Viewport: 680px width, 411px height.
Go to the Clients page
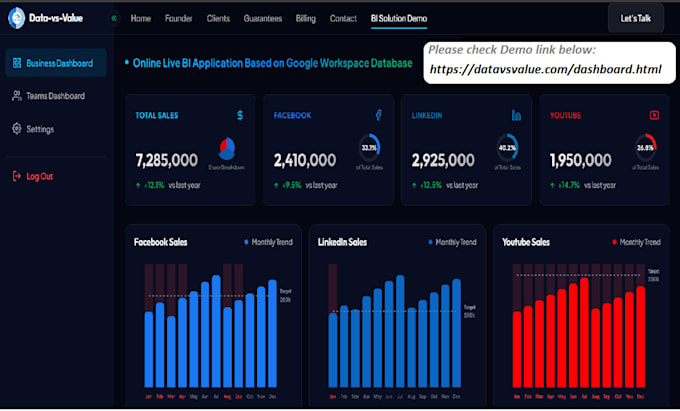[218, 19]
